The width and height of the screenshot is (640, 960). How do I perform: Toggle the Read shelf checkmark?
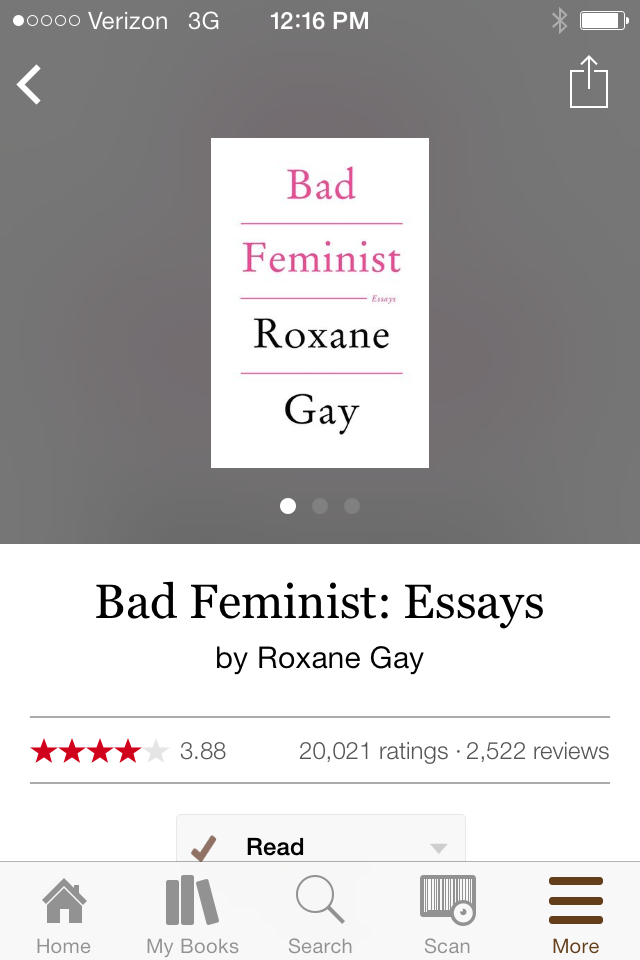204,848
